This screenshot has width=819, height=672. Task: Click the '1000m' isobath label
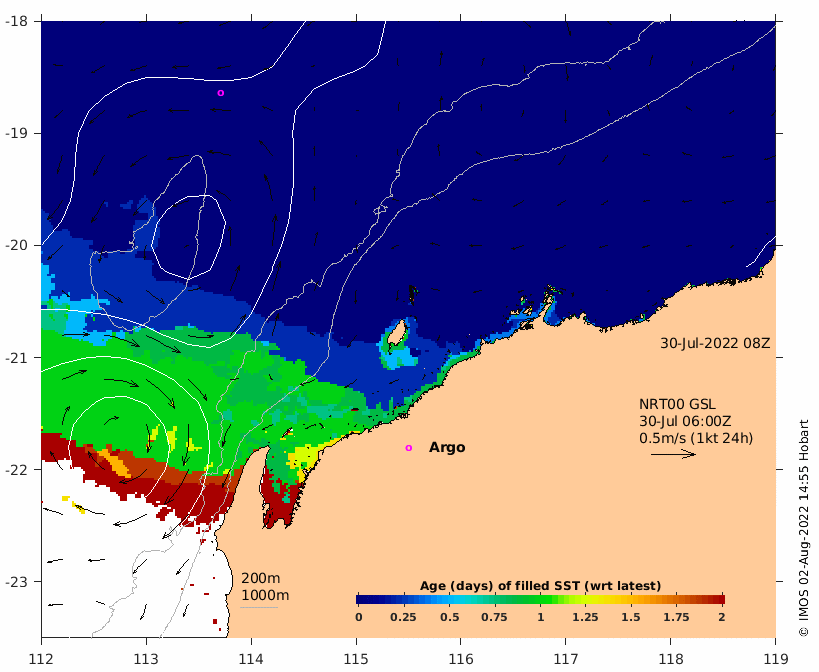pyautogui.click(x=265, y=595)
